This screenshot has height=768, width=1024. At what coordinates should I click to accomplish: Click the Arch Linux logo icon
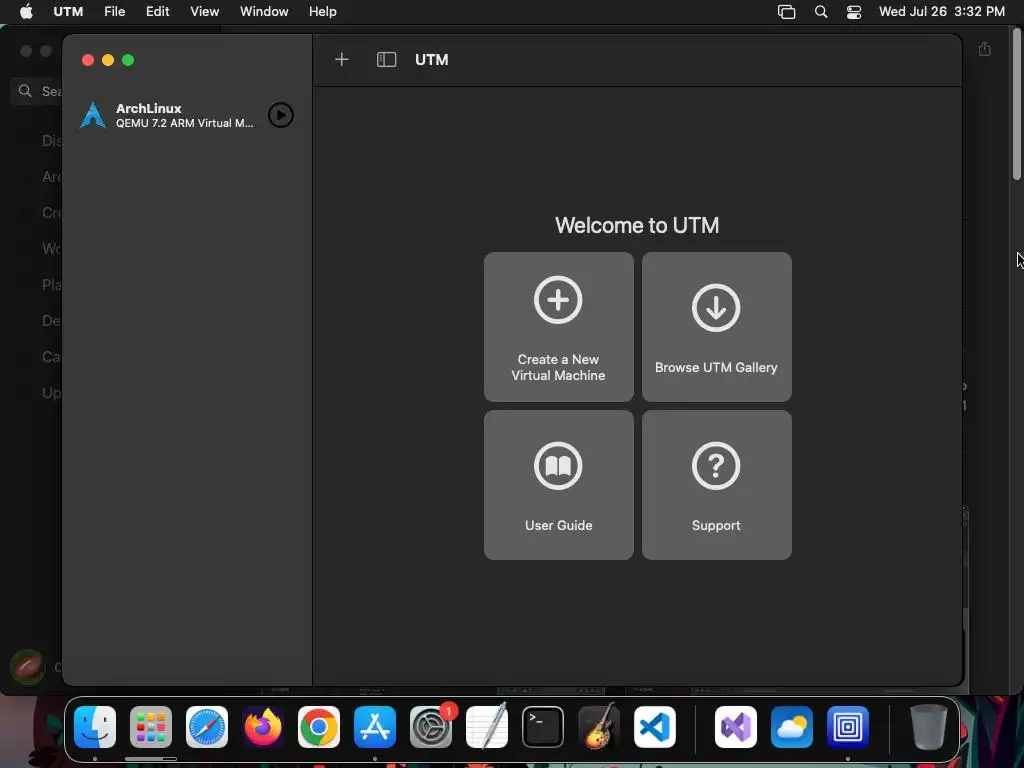tap(93, 116)
